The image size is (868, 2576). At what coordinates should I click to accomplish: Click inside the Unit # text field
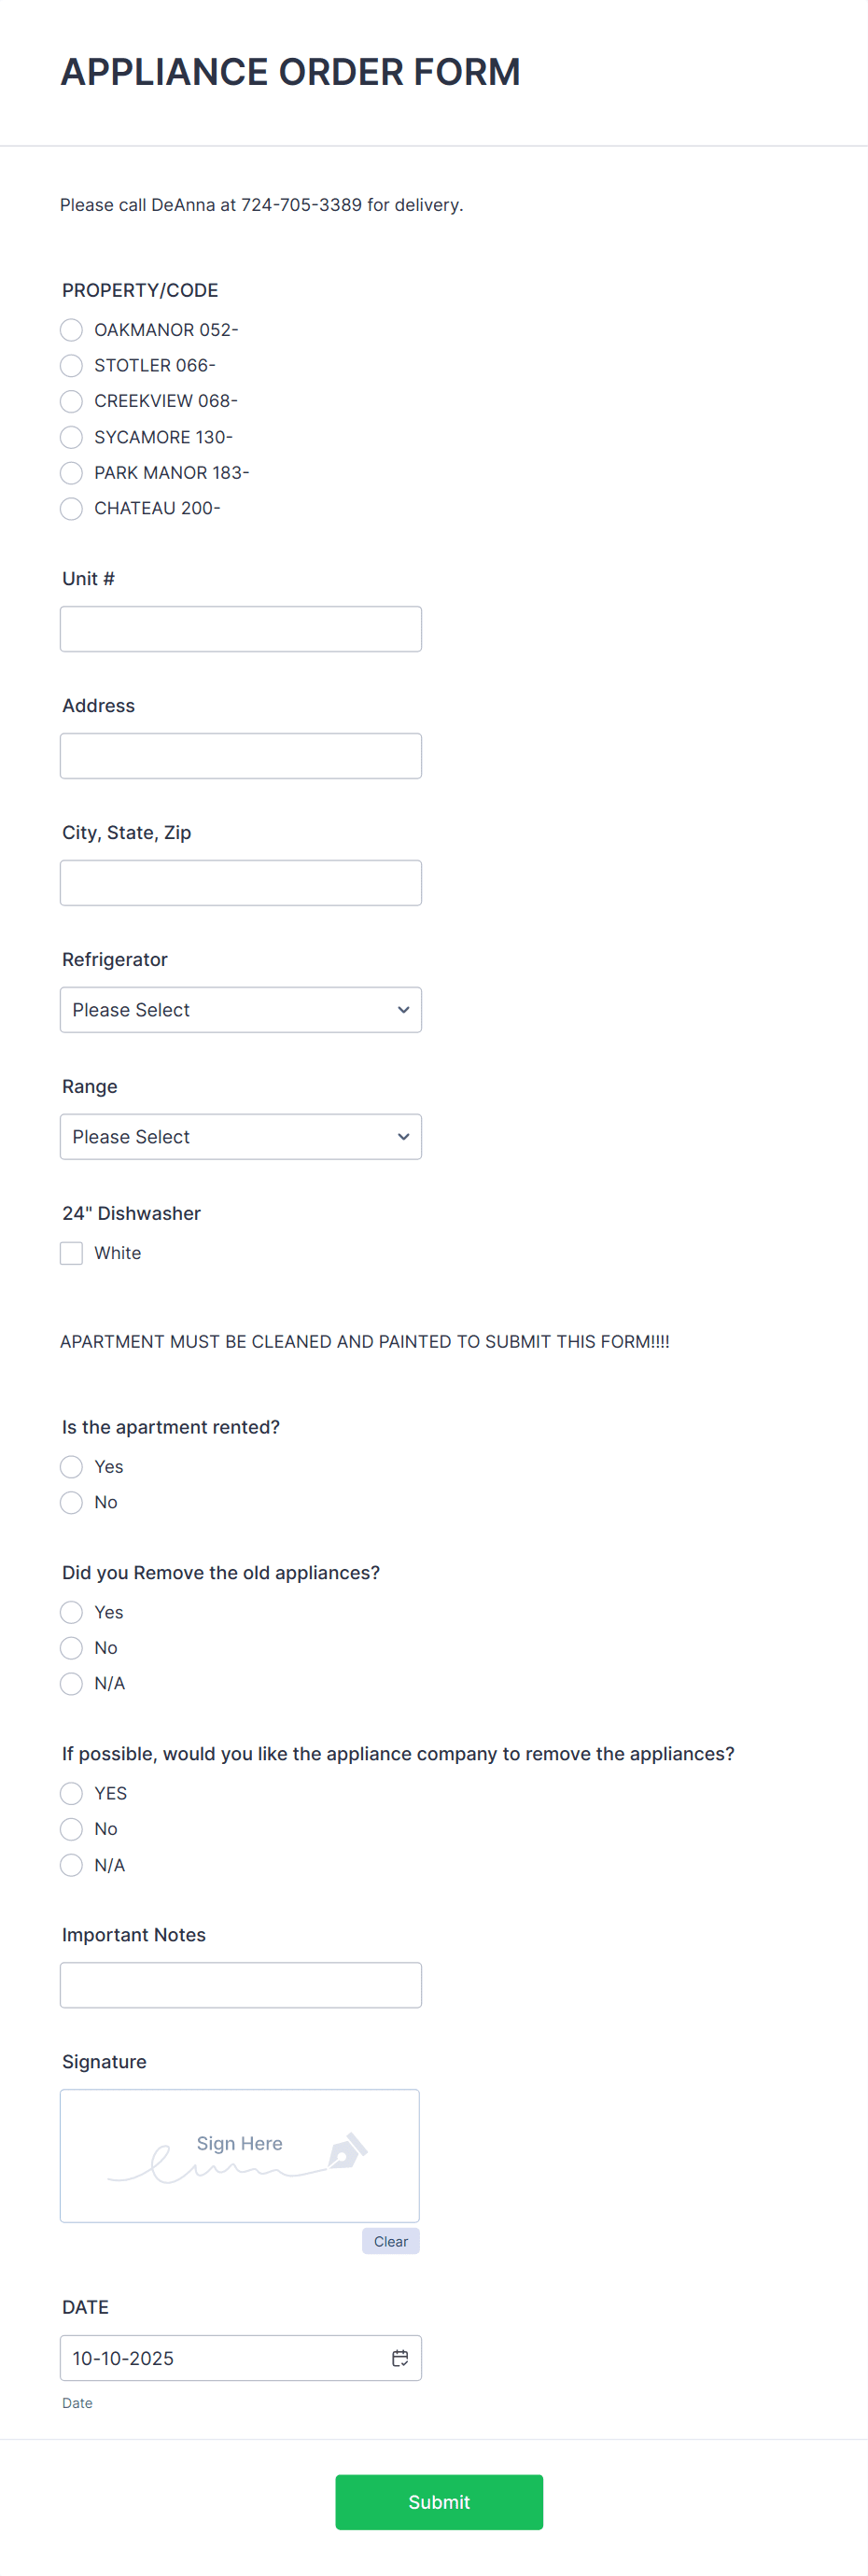click(240, 628)
